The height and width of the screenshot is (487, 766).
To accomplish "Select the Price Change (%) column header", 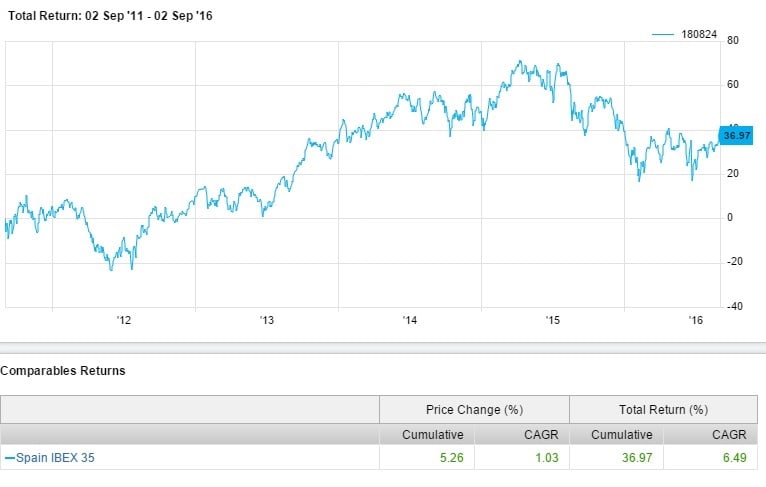I will click(474, 409).
